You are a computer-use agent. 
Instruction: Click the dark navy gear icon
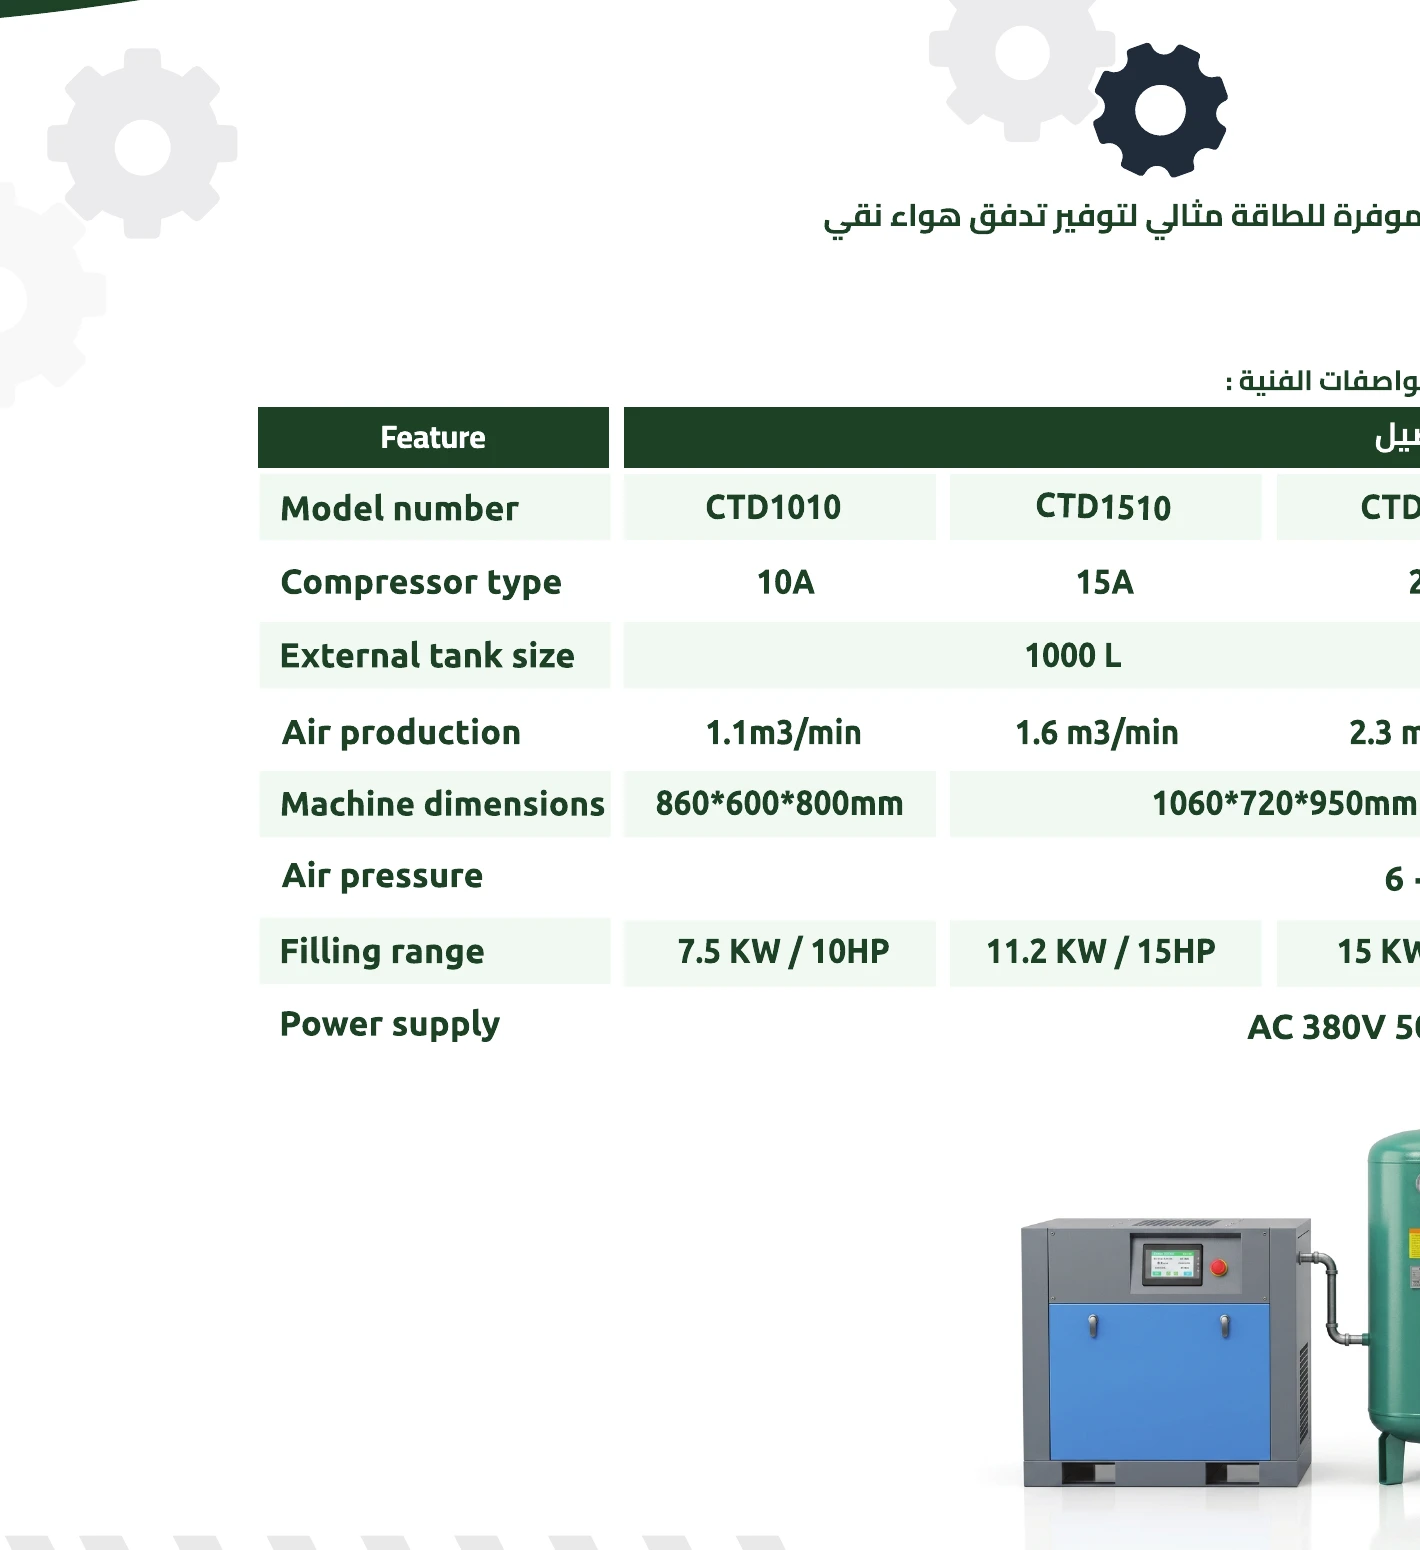(x=1160, y=109)
